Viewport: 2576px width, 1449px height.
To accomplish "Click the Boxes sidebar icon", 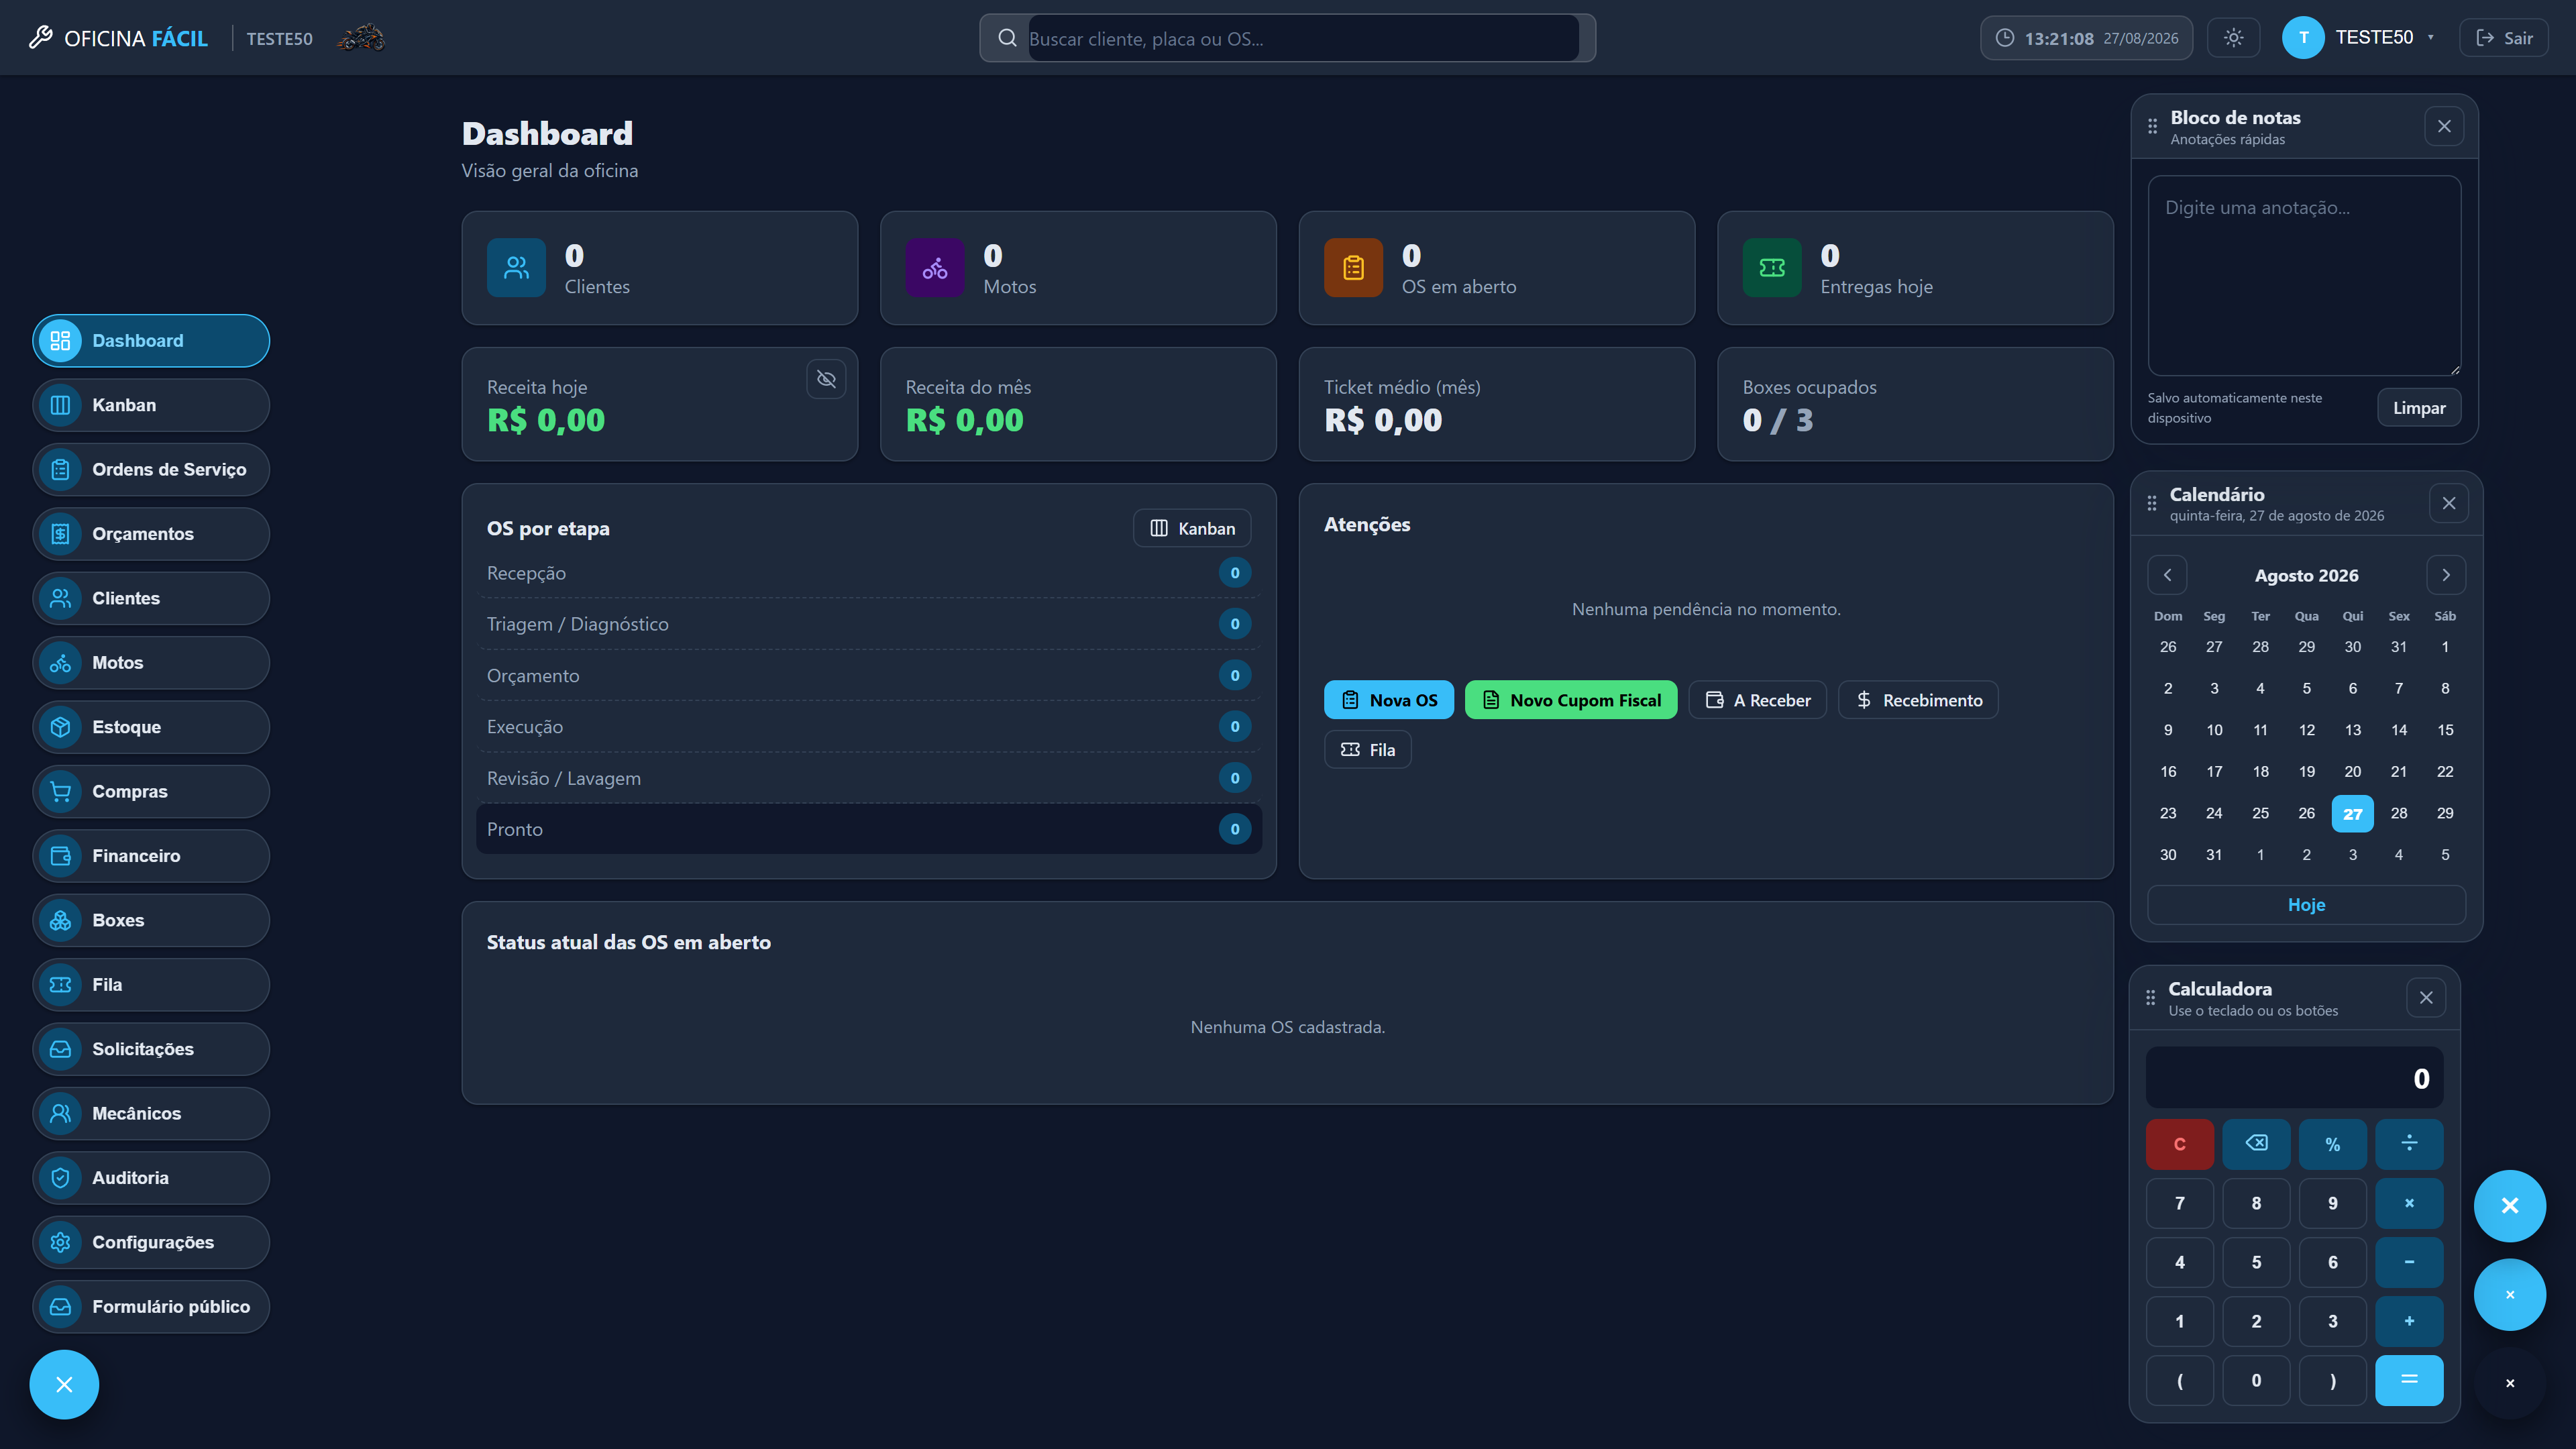I will [60, 920].
